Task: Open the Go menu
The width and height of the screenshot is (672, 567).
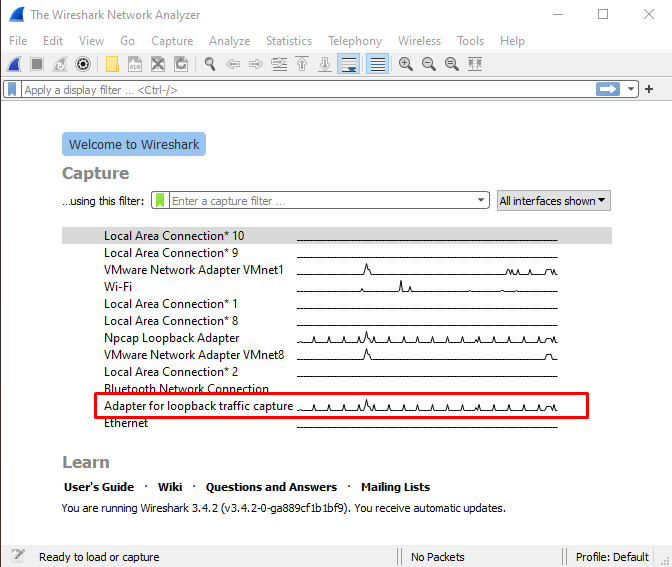Action: point(127,41)
